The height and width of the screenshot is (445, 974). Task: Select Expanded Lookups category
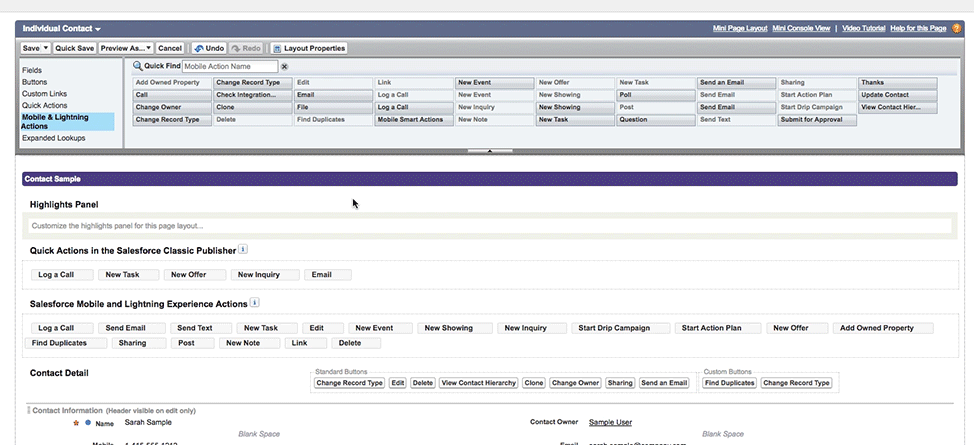pos(54,138)
